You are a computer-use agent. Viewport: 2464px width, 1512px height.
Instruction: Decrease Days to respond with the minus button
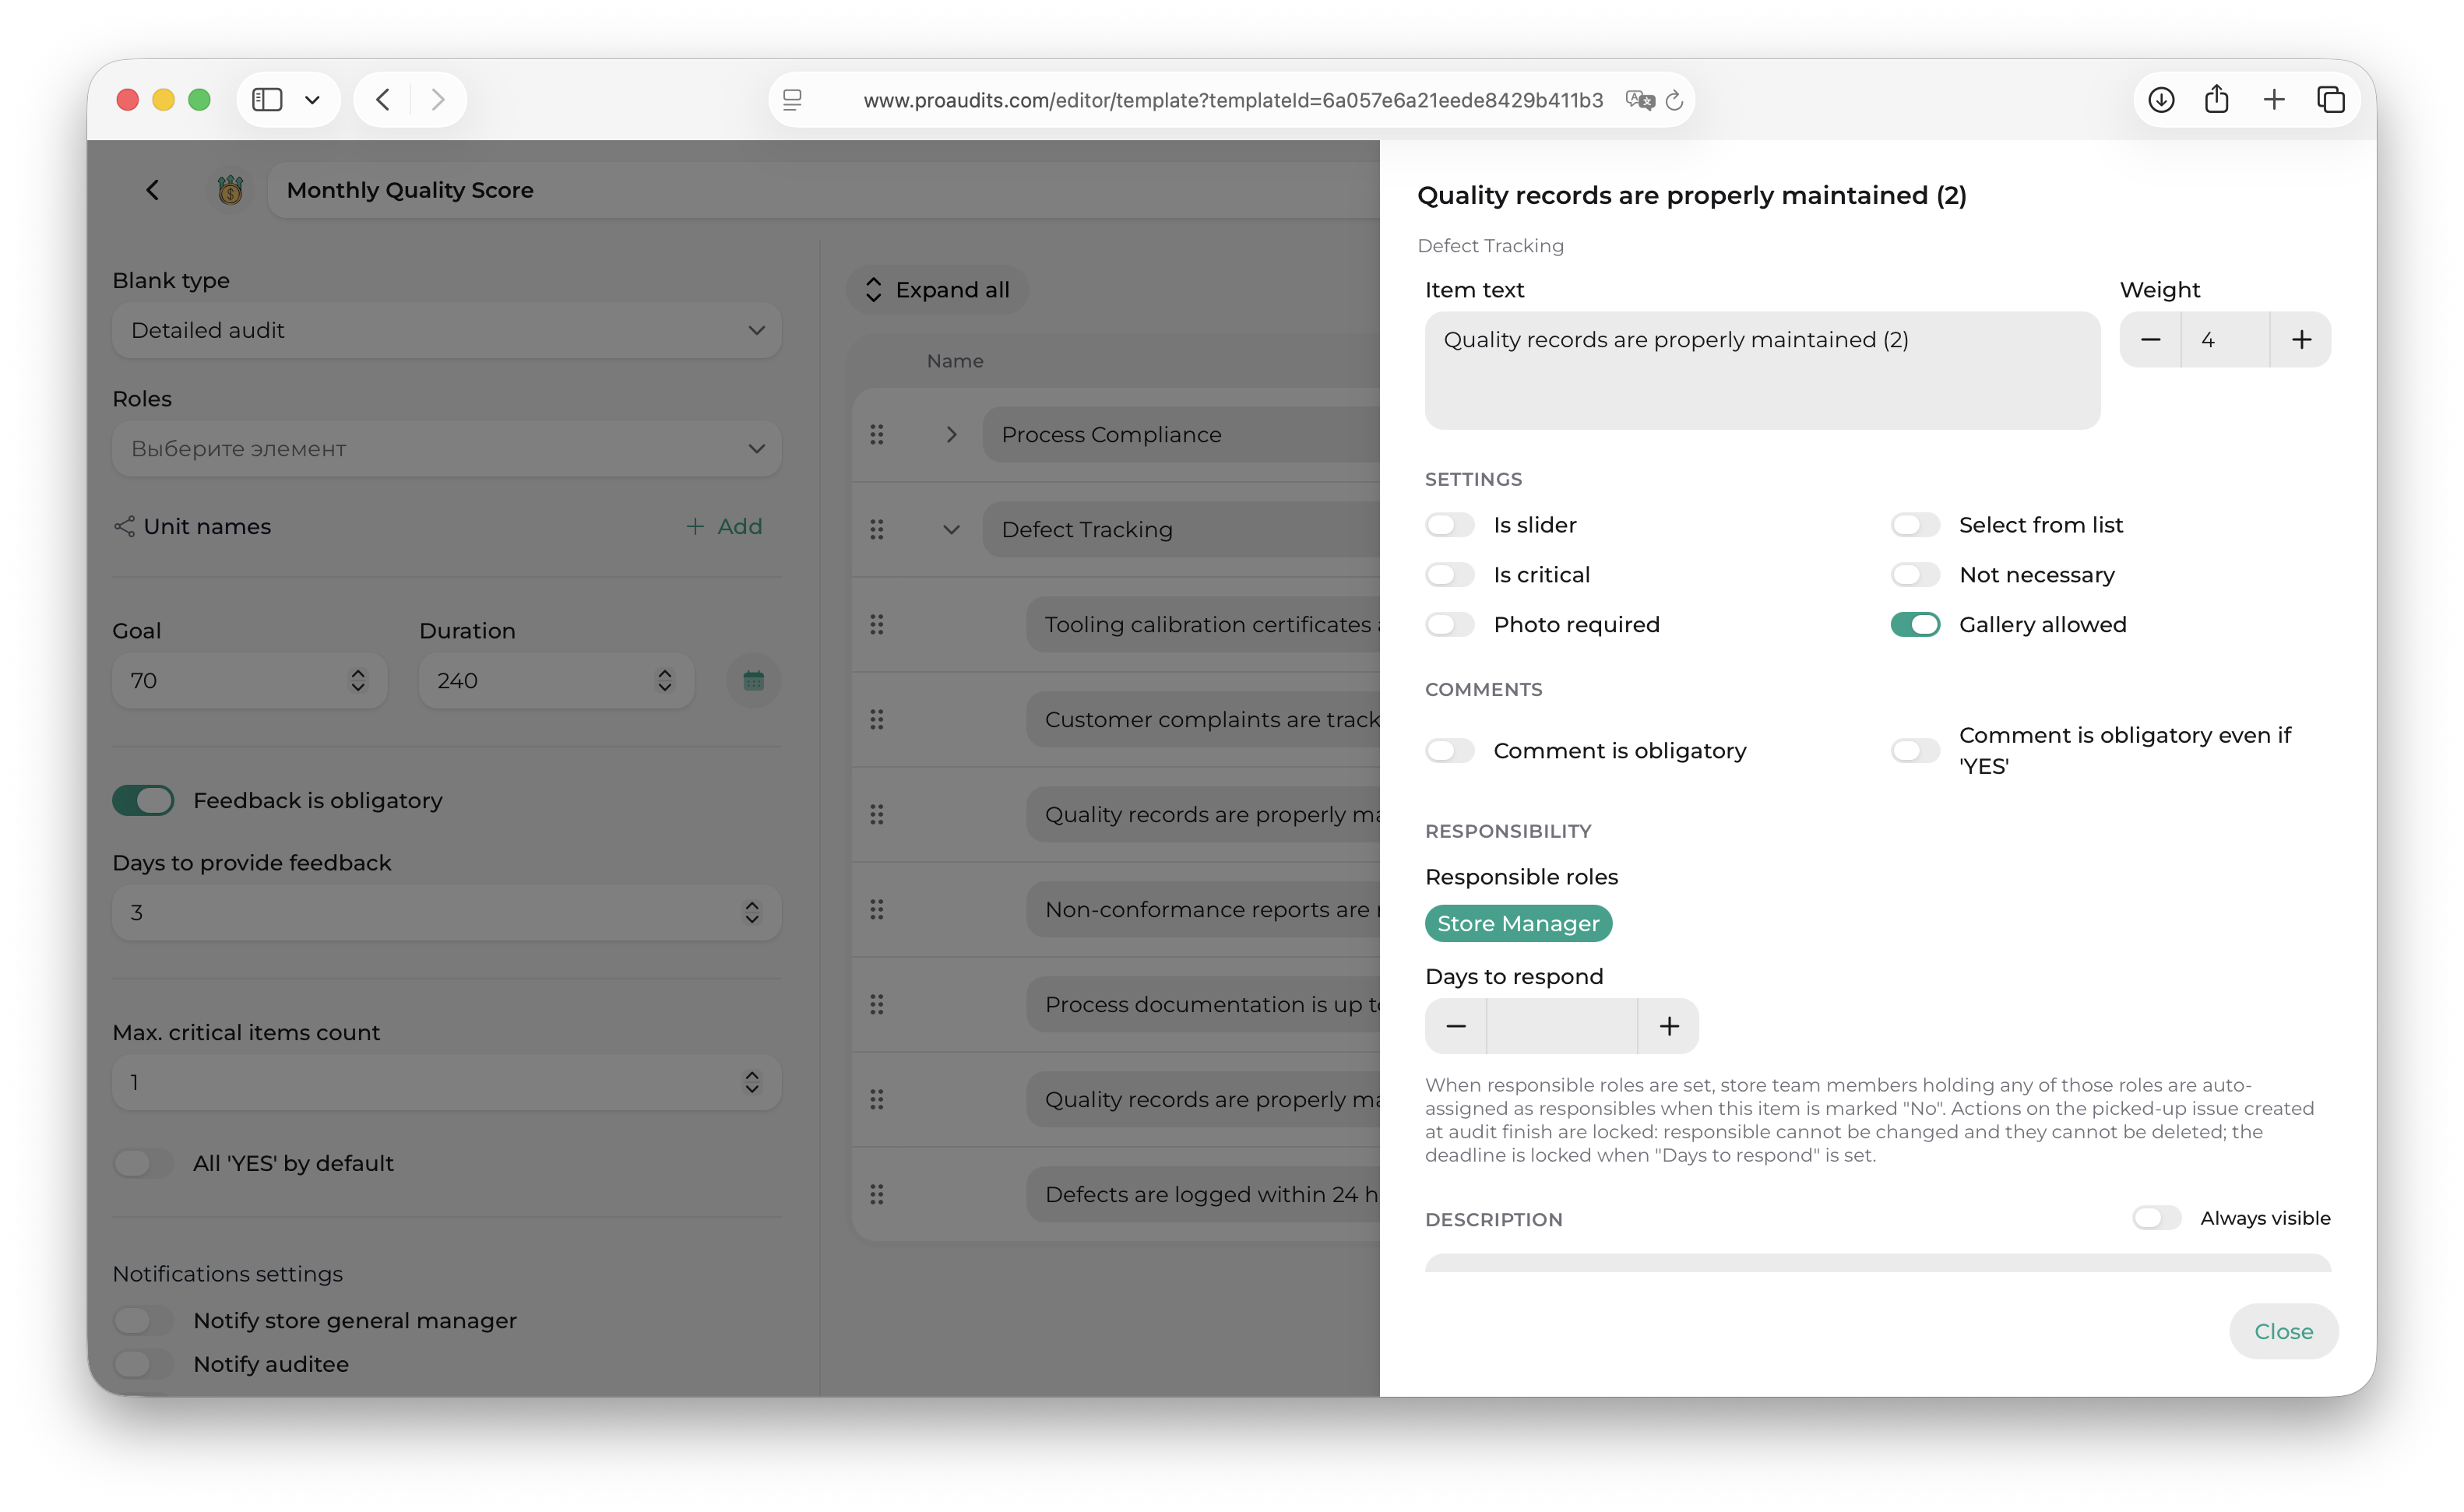click(1456, 1026)
